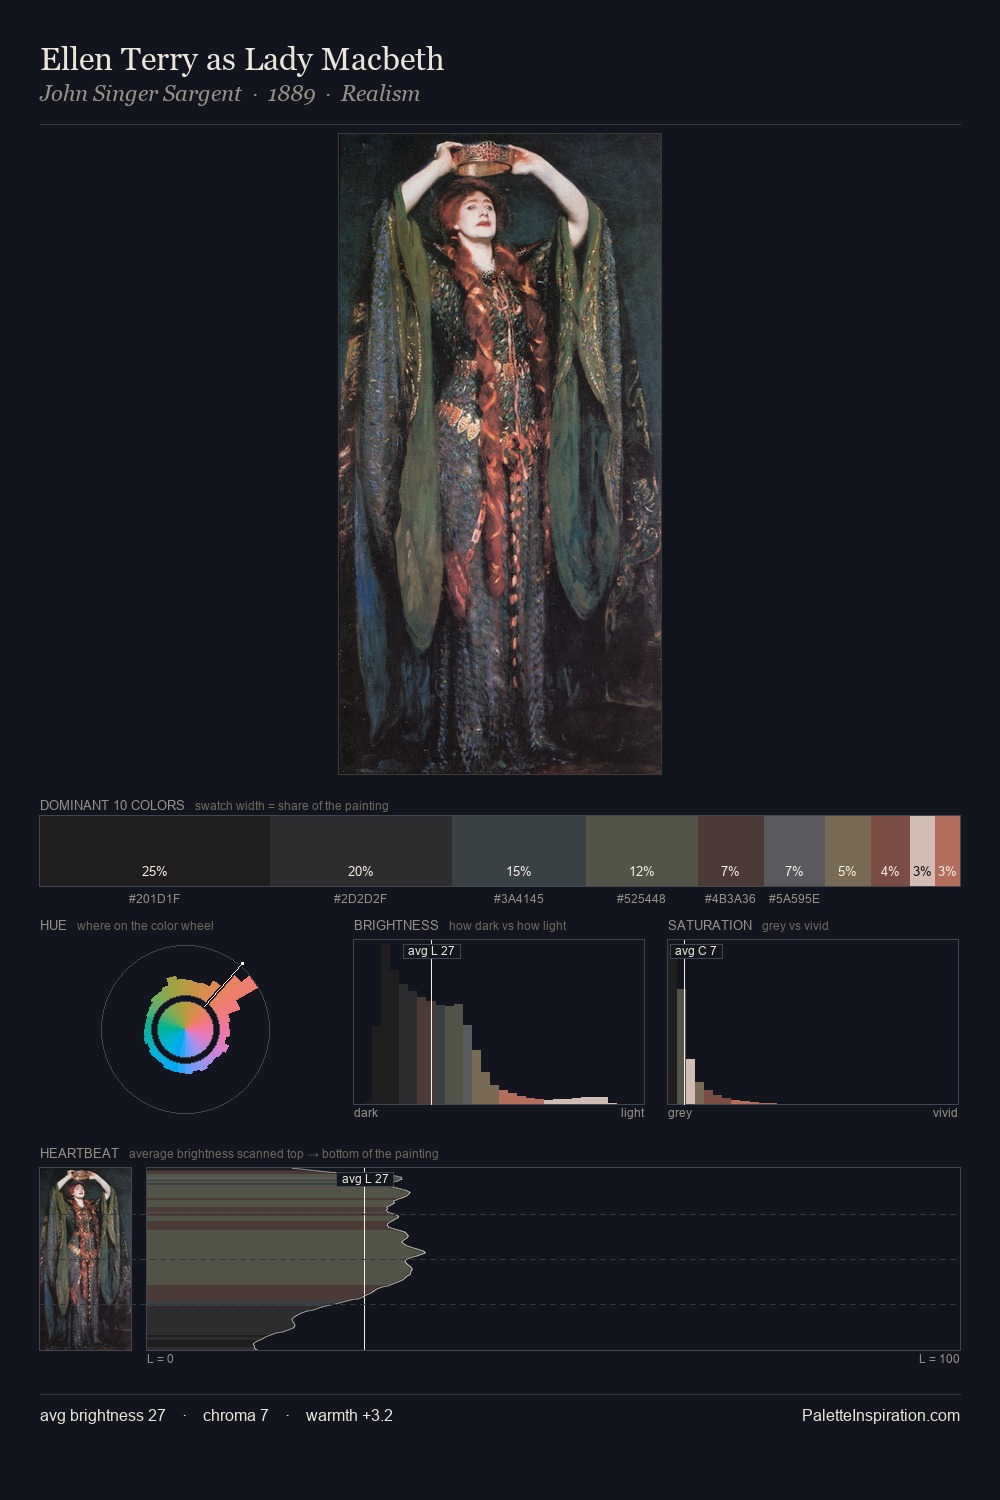
Task: Select the 4% reddish-brown swatch
Action: (x=890, y=851)
